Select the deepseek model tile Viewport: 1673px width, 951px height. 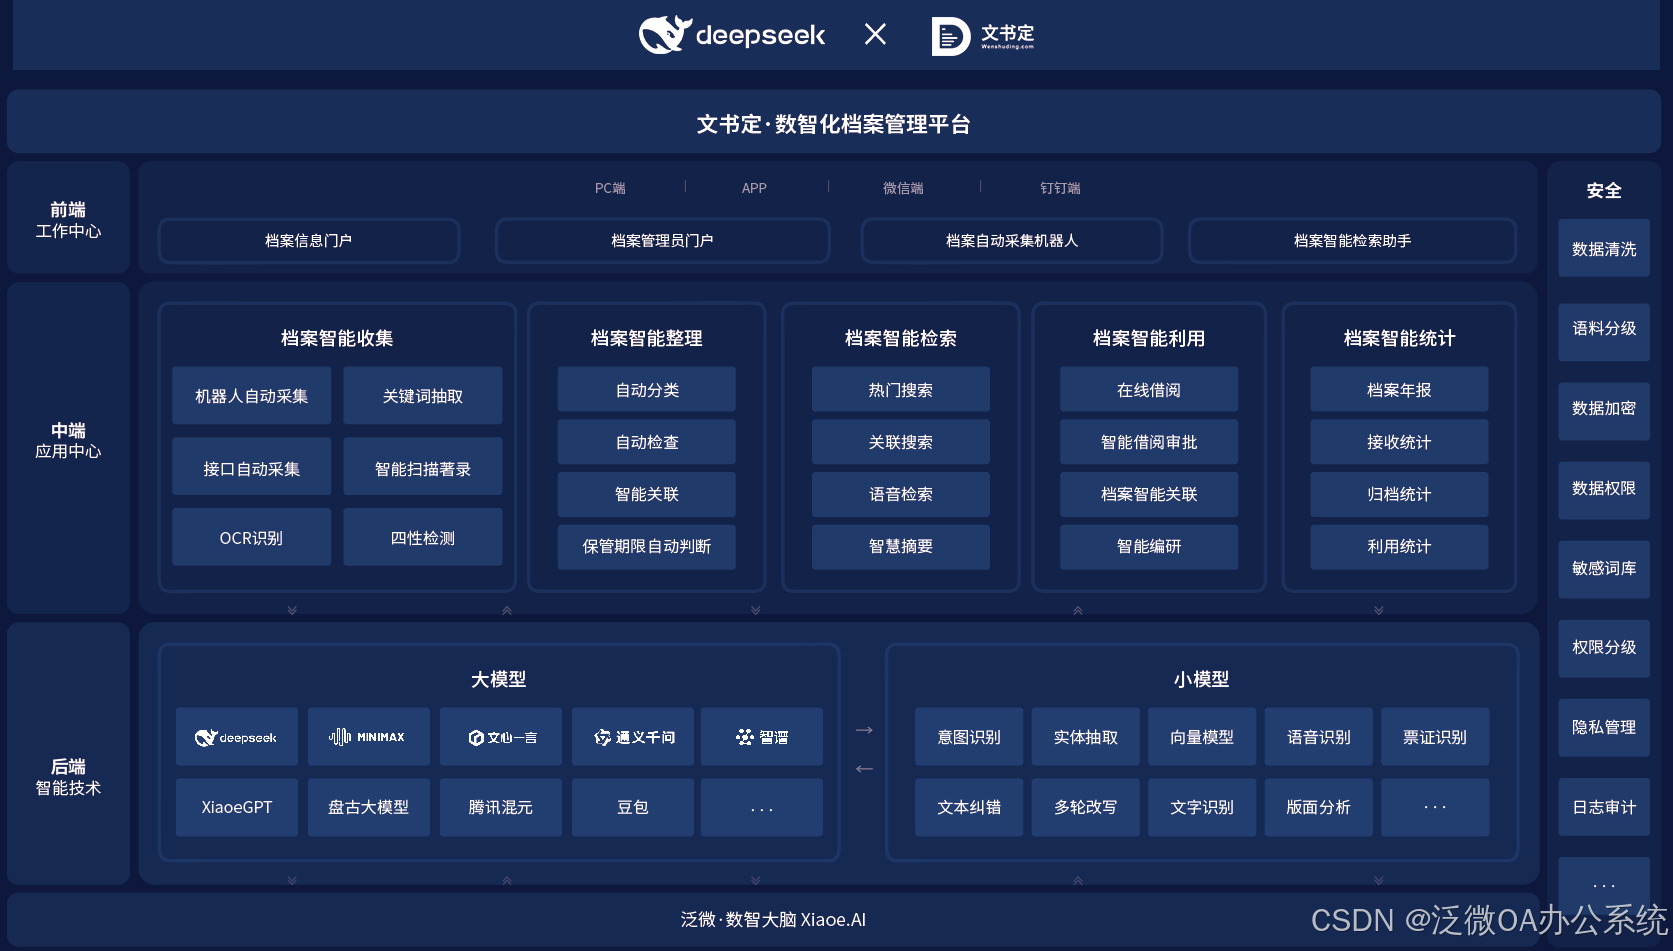[x=237, y=737]
